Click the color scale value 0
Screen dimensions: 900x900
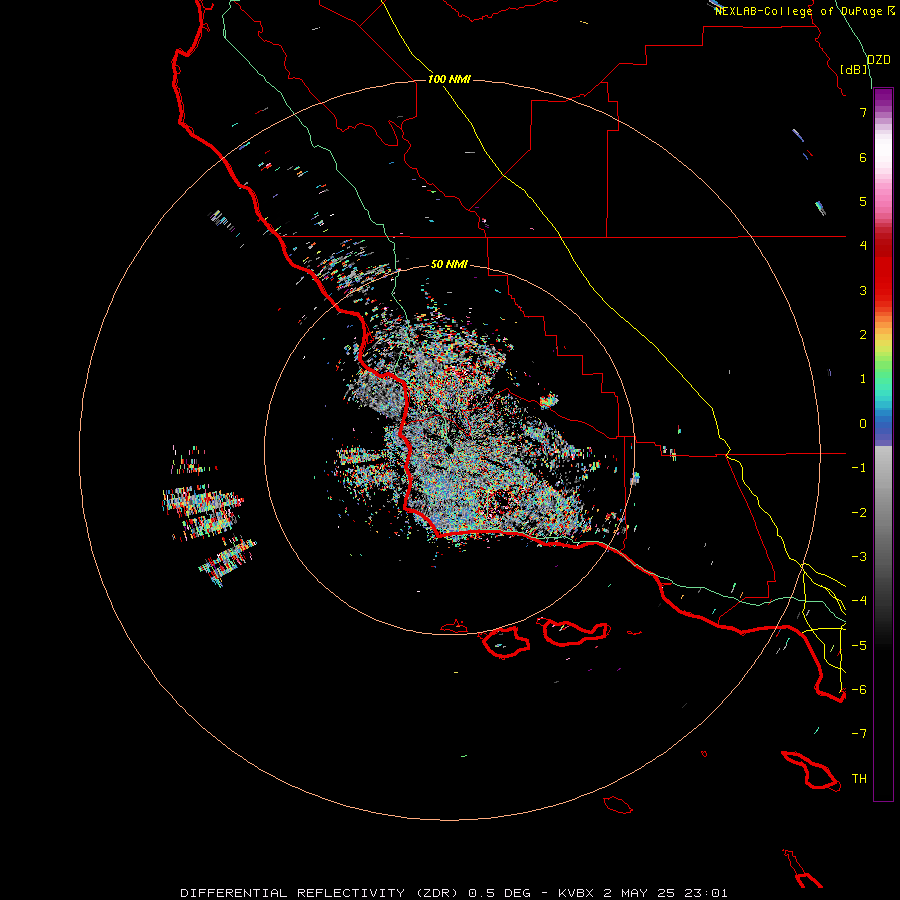863,424
